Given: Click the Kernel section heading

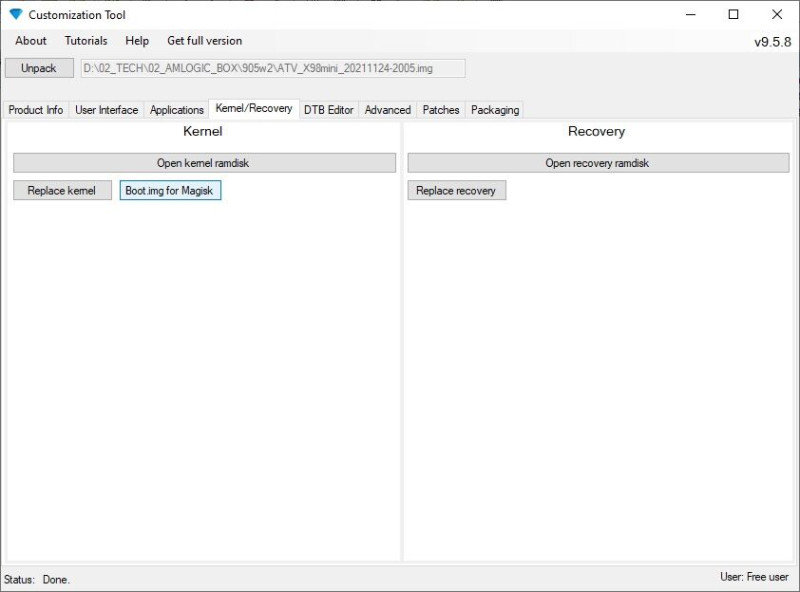Looking at the screenshot, I should (x=203, y=132).
